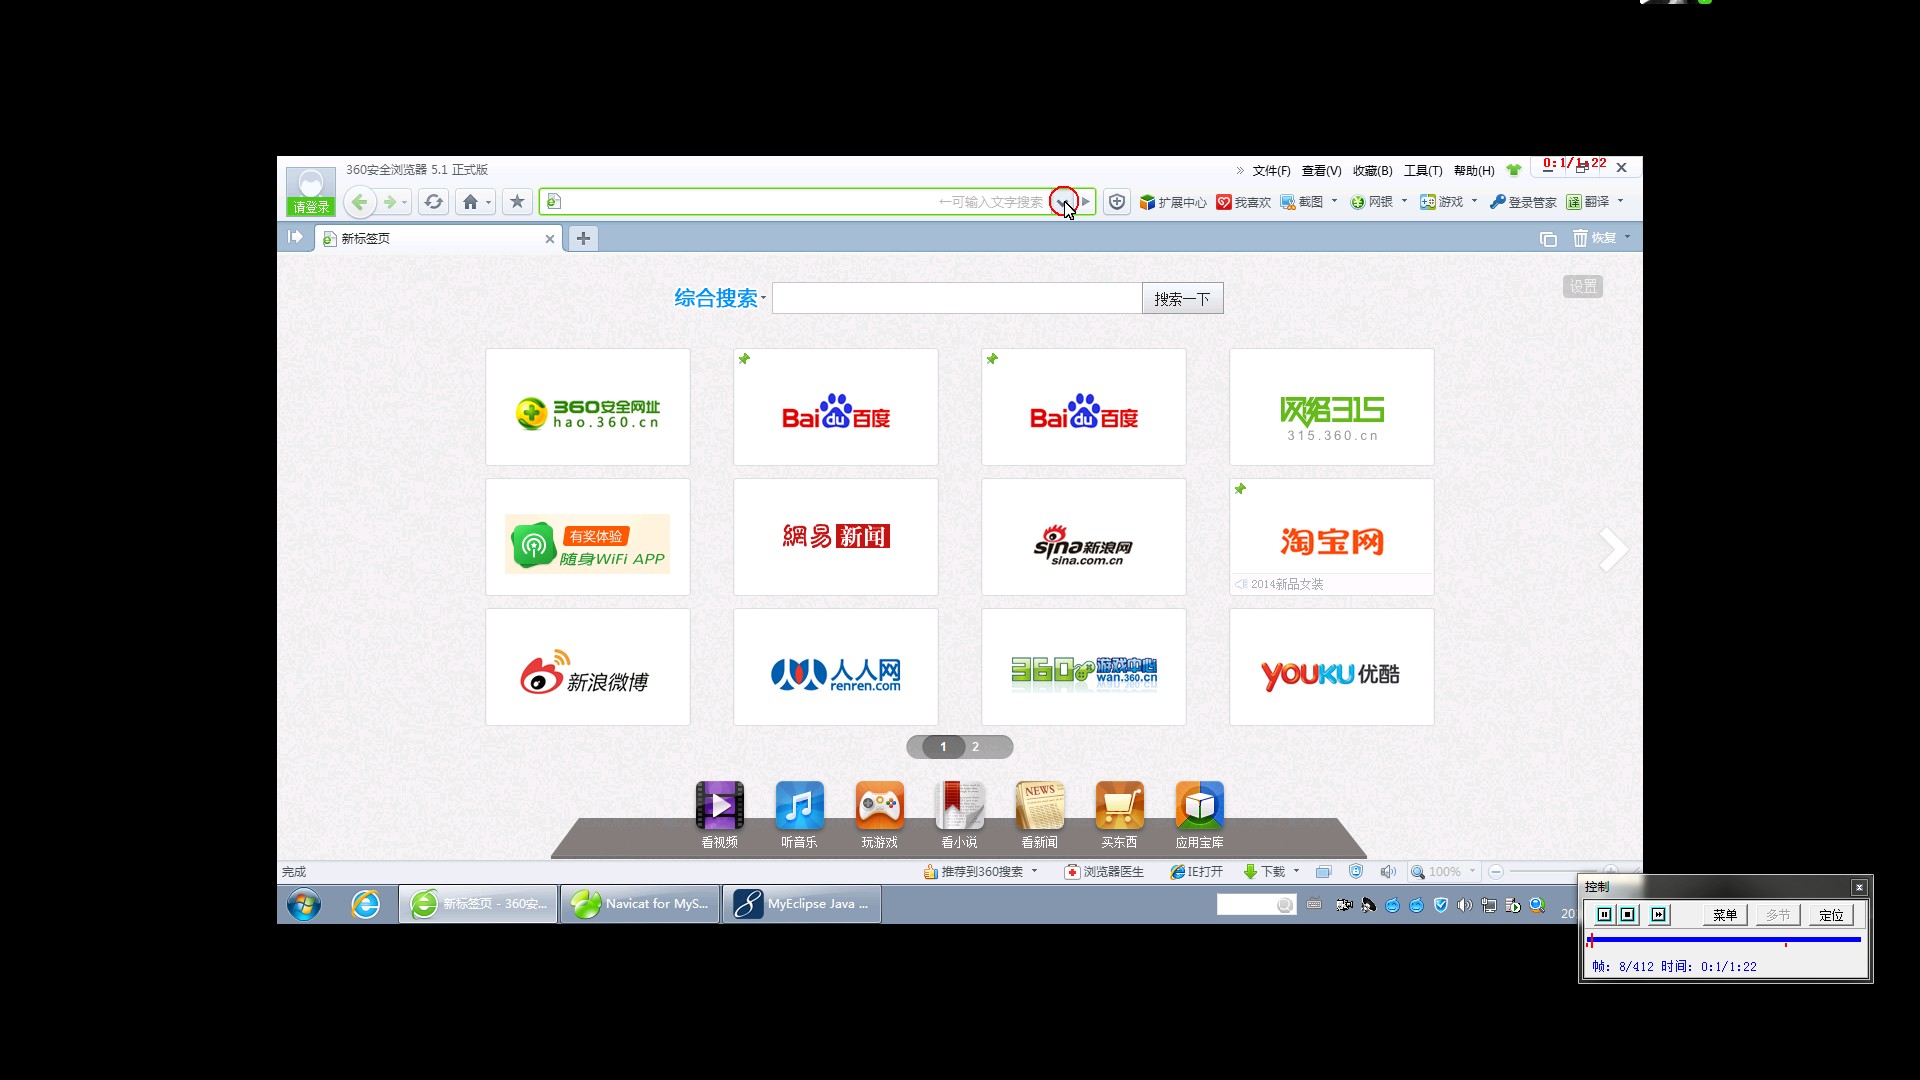The image size is (1920, 1080).
Task: Select the 新标签页 tab
Action: [x=438, y=239]
